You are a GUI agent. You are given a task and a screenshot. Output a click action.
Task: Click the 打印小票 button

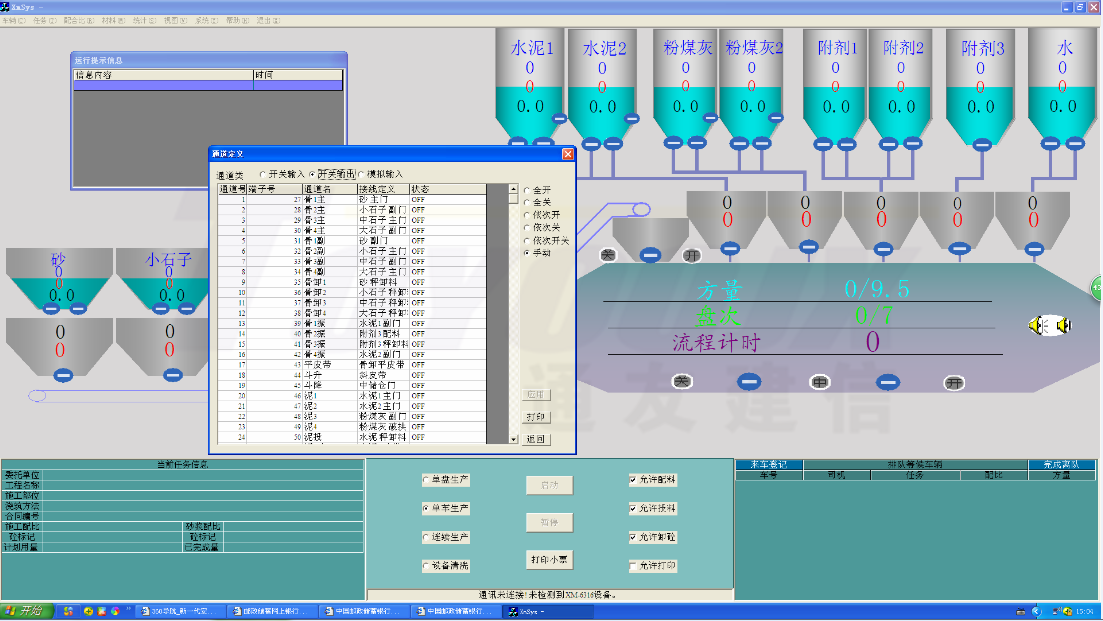tap(549, 560)
